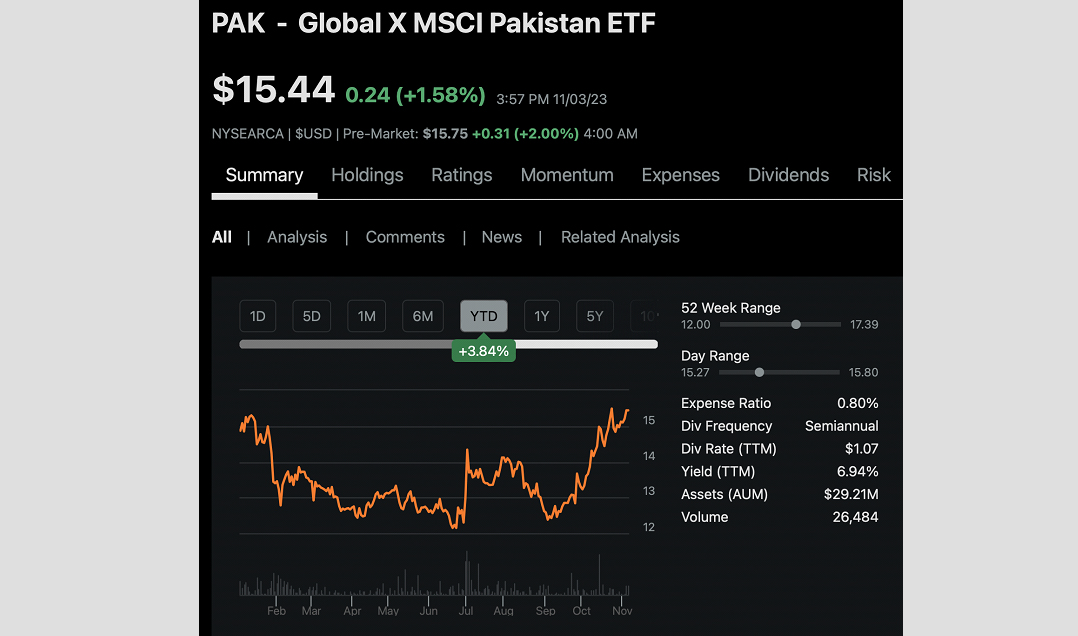Show Comments filter

(405, 237)
